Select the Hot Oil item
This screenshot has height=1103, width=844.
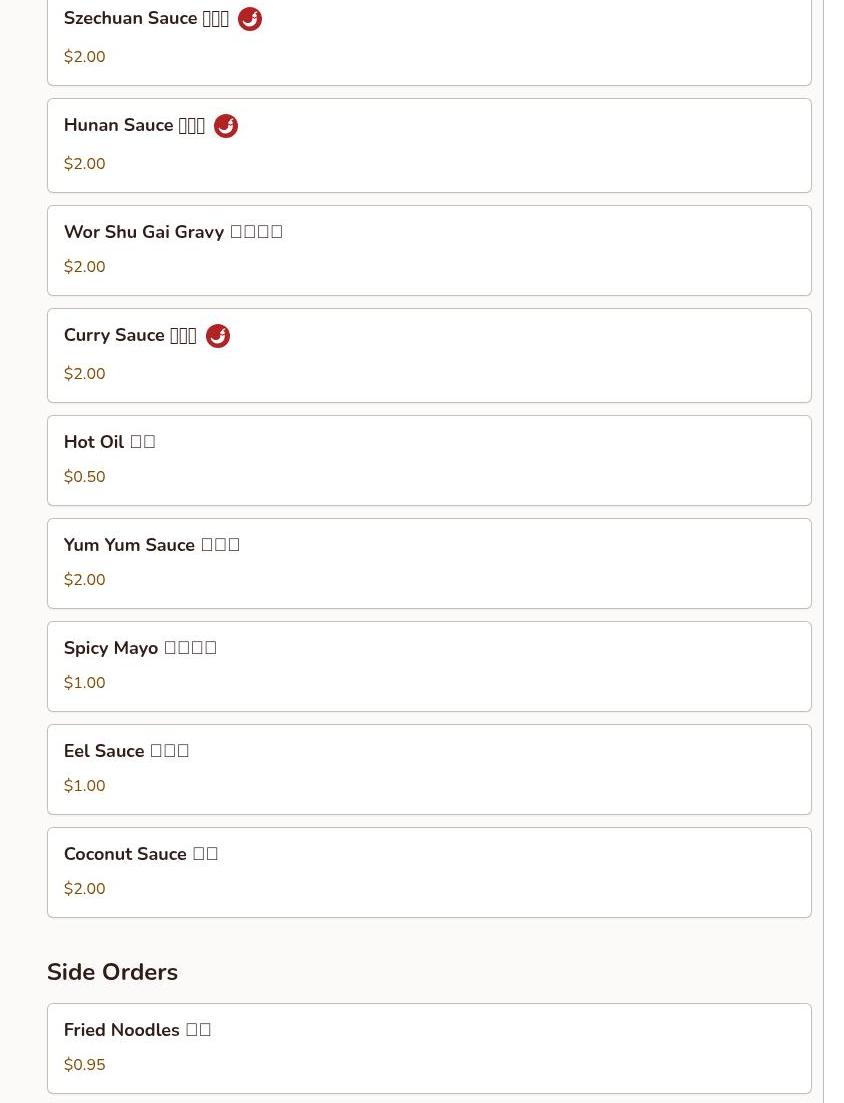point(429,460)
